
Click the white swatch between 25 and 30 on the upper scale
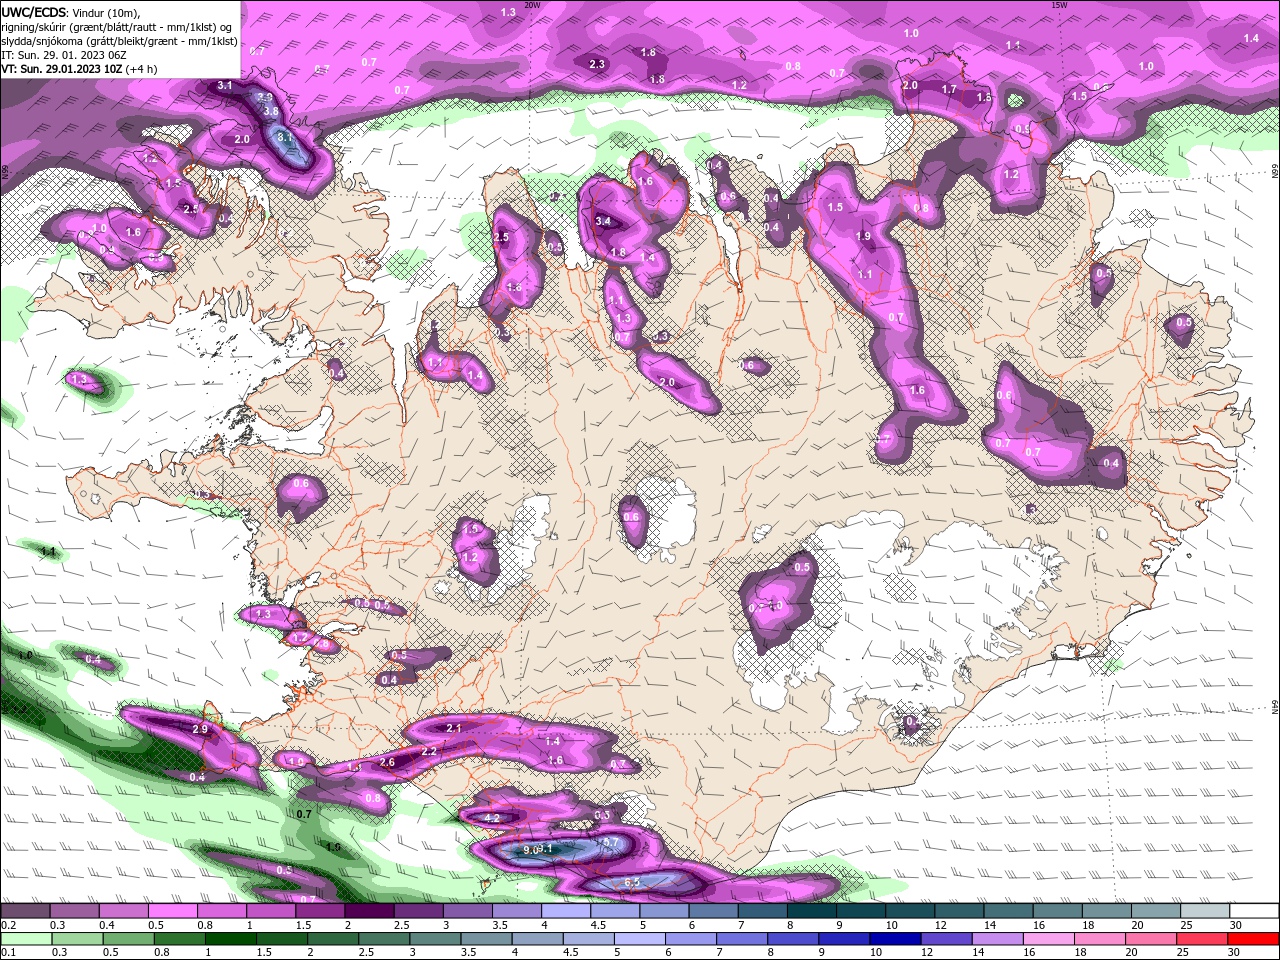click(1205, 912)
